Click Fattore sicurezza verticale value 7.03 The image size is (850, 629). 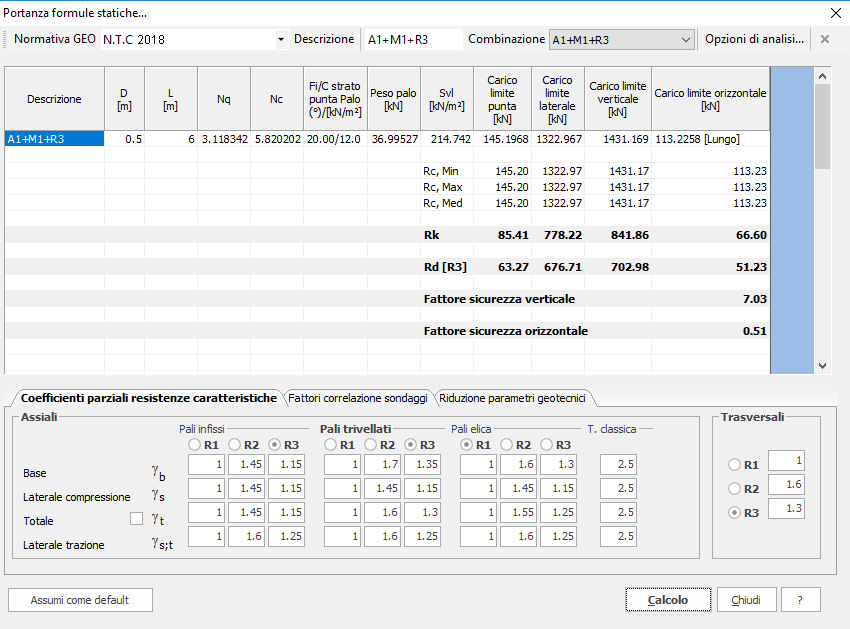755,299
